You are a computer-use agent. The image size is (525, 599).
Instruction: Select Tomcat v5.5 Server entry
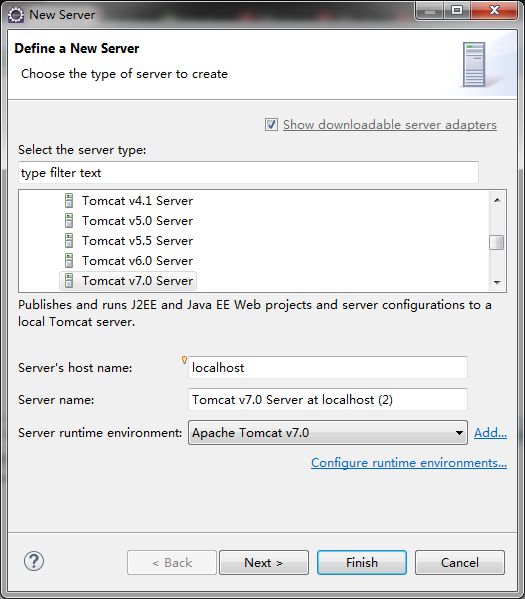pyautogui.click(x=138, y=241)
